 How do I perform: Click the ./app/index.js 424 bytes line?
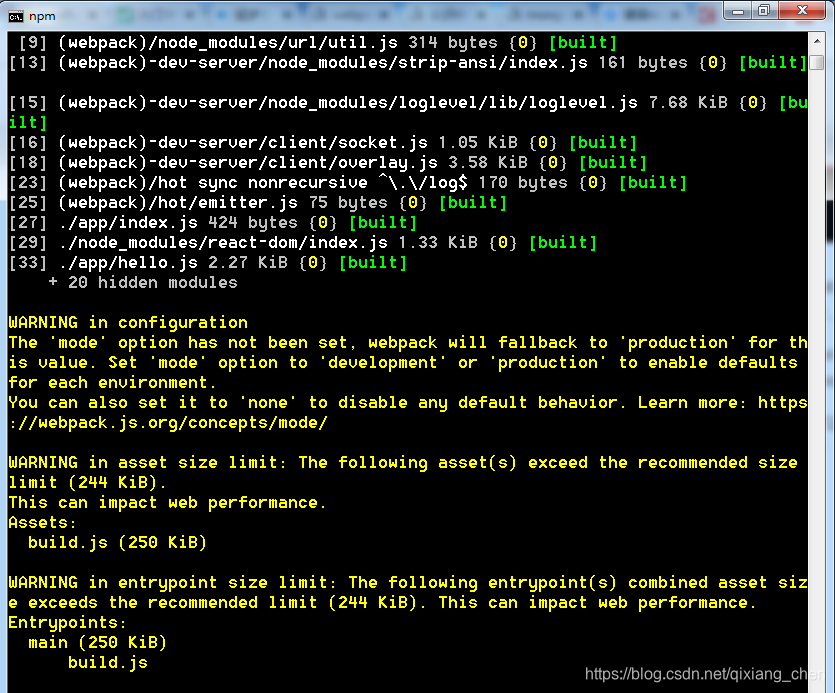(213, 223)
